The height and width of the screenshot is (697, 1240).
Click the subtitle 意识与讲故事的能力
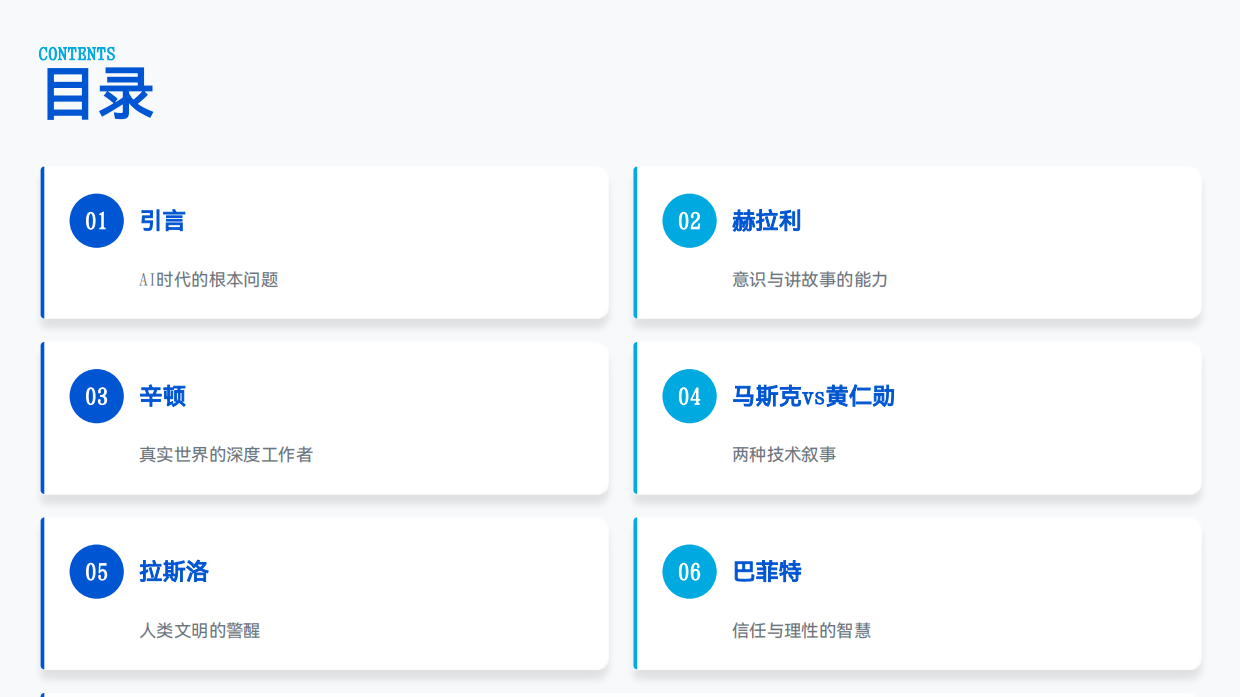[x=807, y=280]
